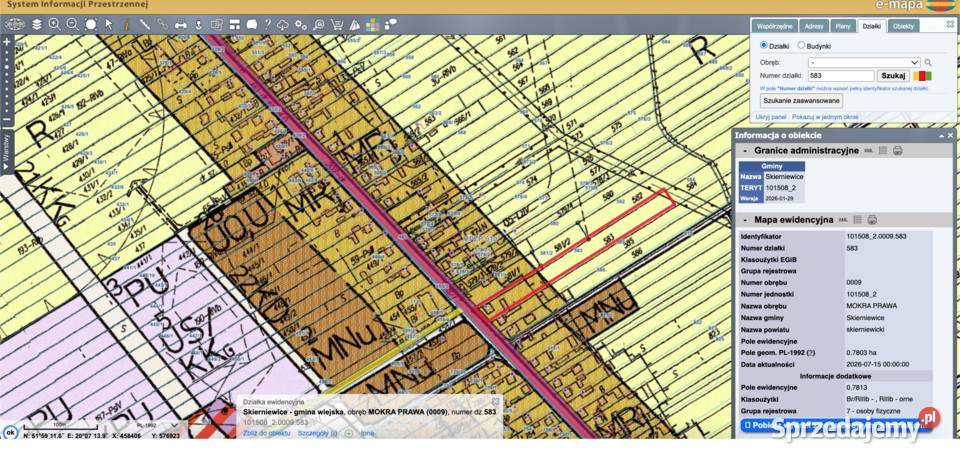
Task: Open the Obręb dropdown list
Action: pyautogui.click(x=864, y=62)
